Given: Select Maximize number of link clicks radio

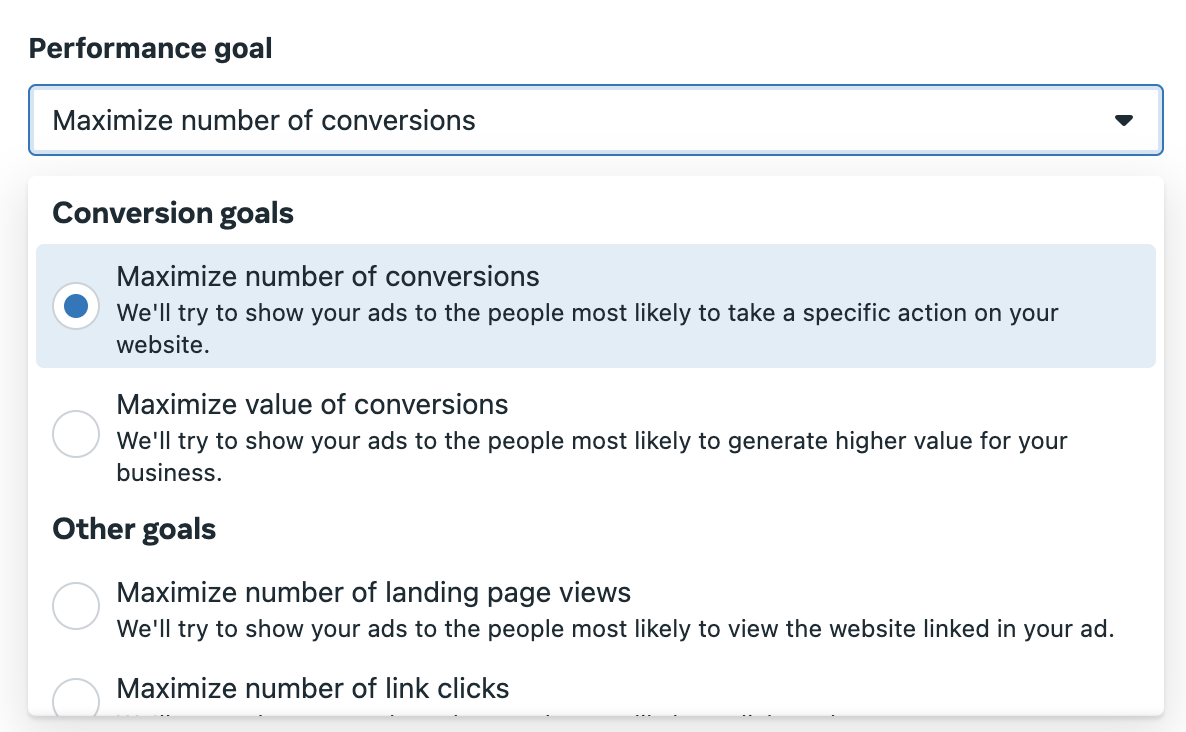Looking at the screenshot, I should coord(76,697).
